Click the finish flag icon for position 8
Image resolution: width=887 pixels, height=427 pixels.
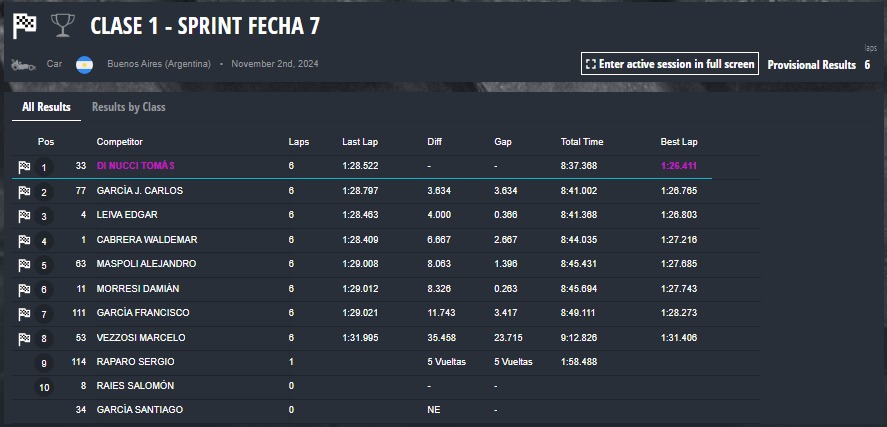[24, 339]
